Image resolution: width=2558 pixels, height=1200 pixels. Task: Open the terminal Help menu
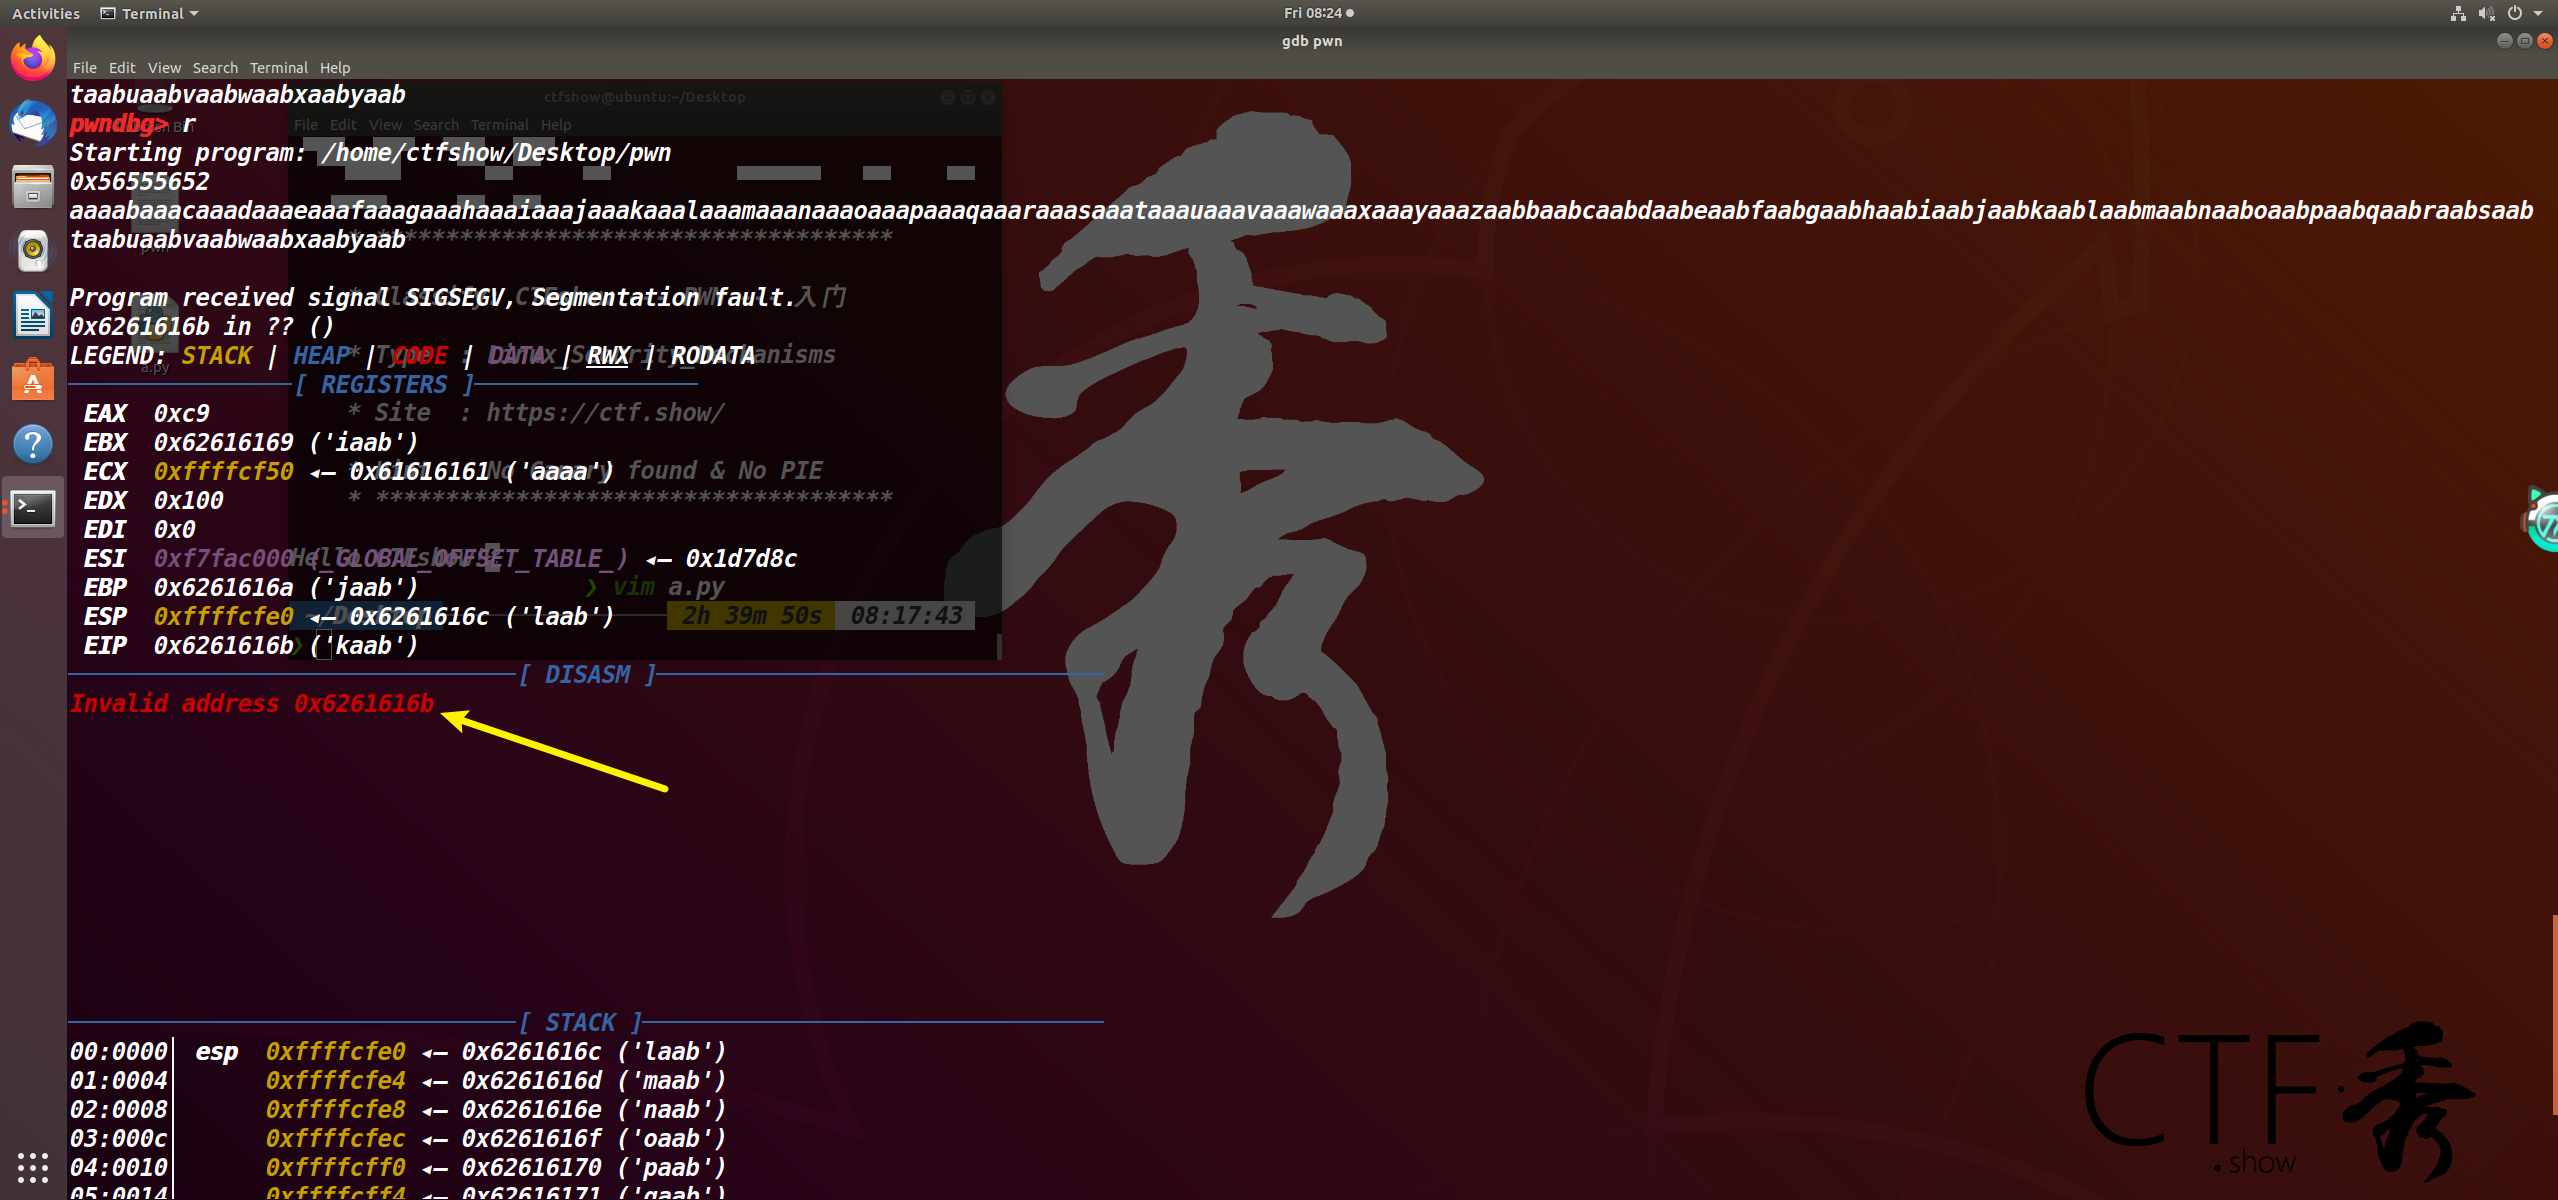pyautogui.click(x=335, y=68)
